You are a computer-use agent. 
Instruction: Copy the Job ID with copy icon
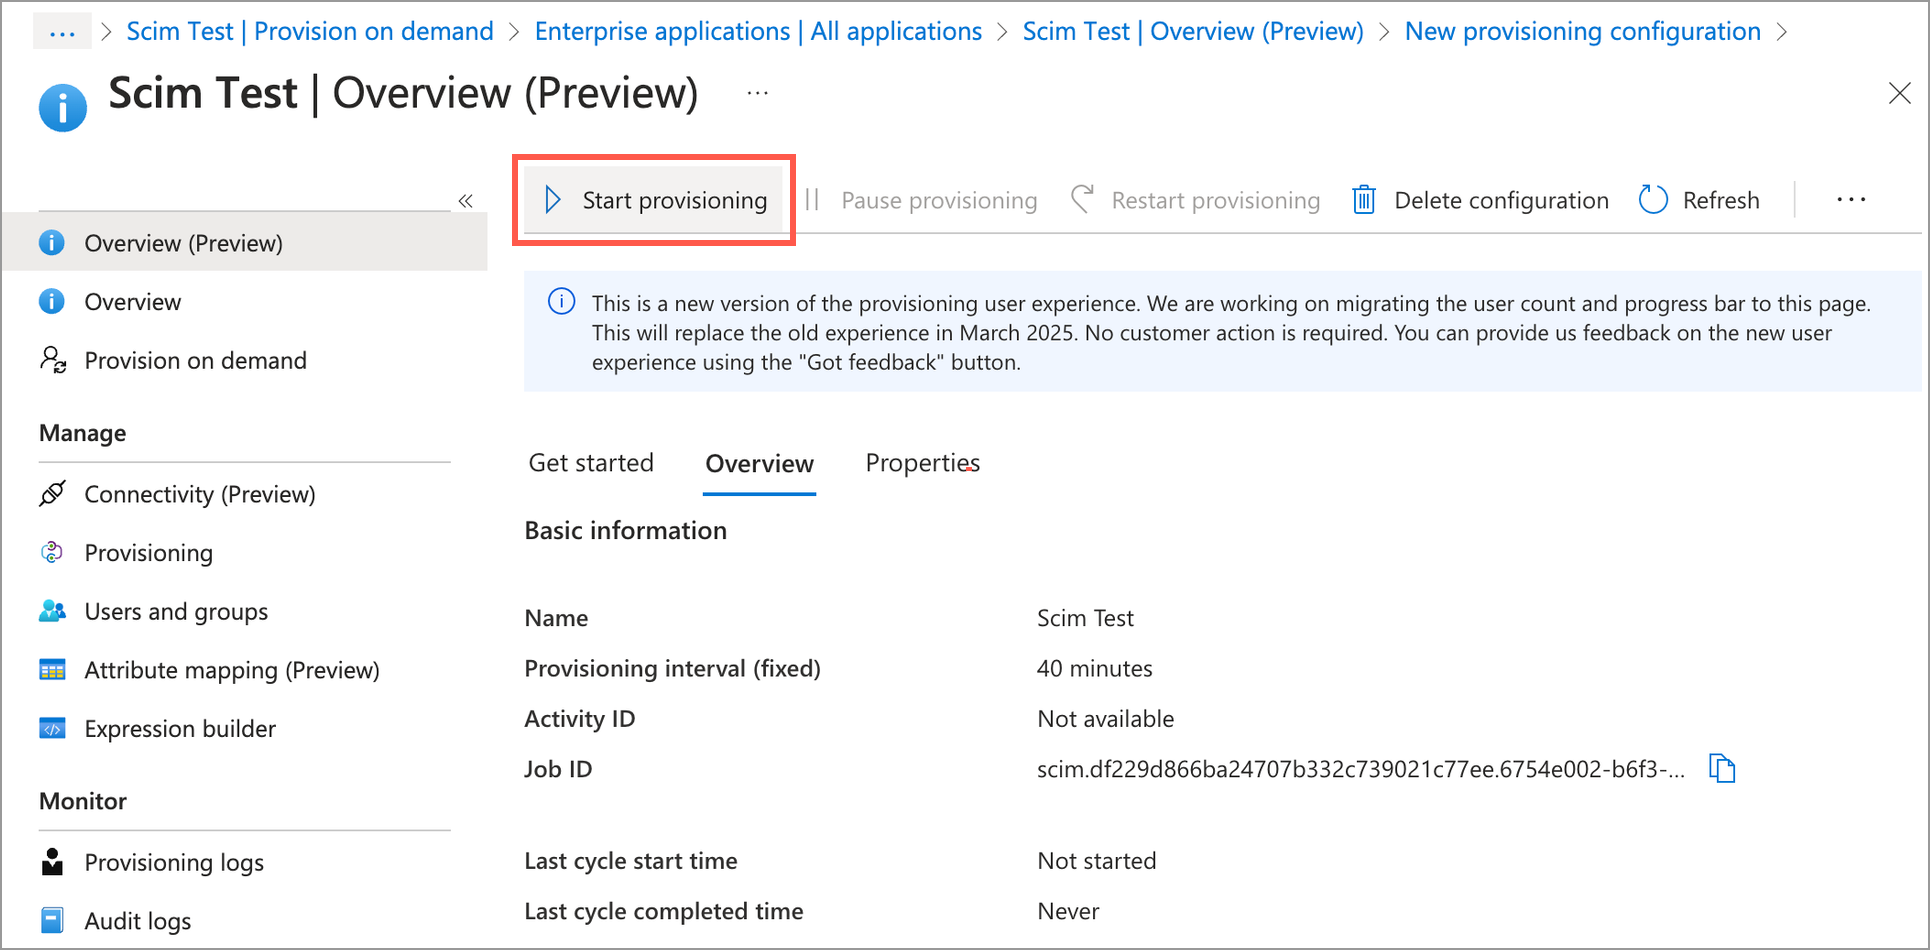pos(1721,768)
